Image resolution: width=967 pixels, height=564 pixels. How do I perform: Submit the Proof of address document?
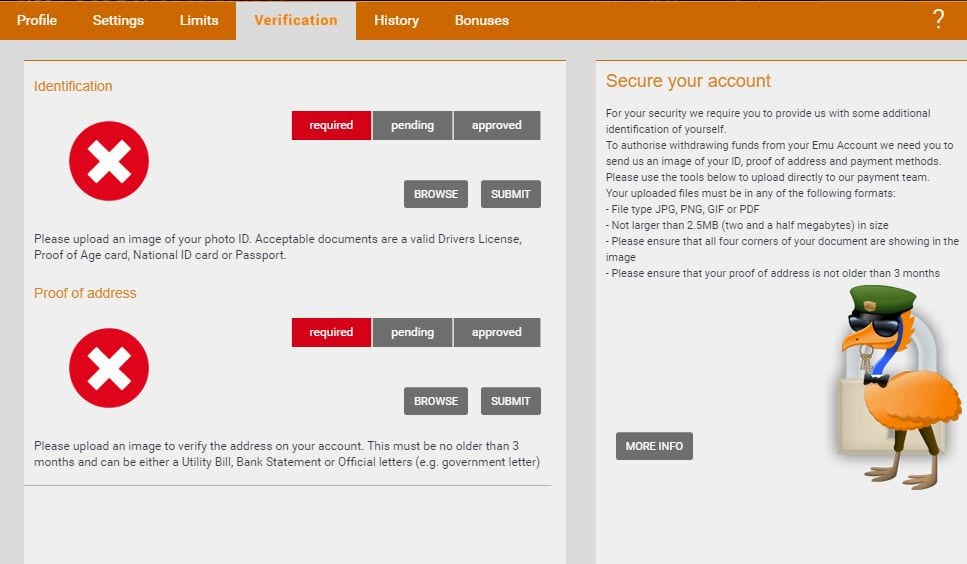click(510, 401)
